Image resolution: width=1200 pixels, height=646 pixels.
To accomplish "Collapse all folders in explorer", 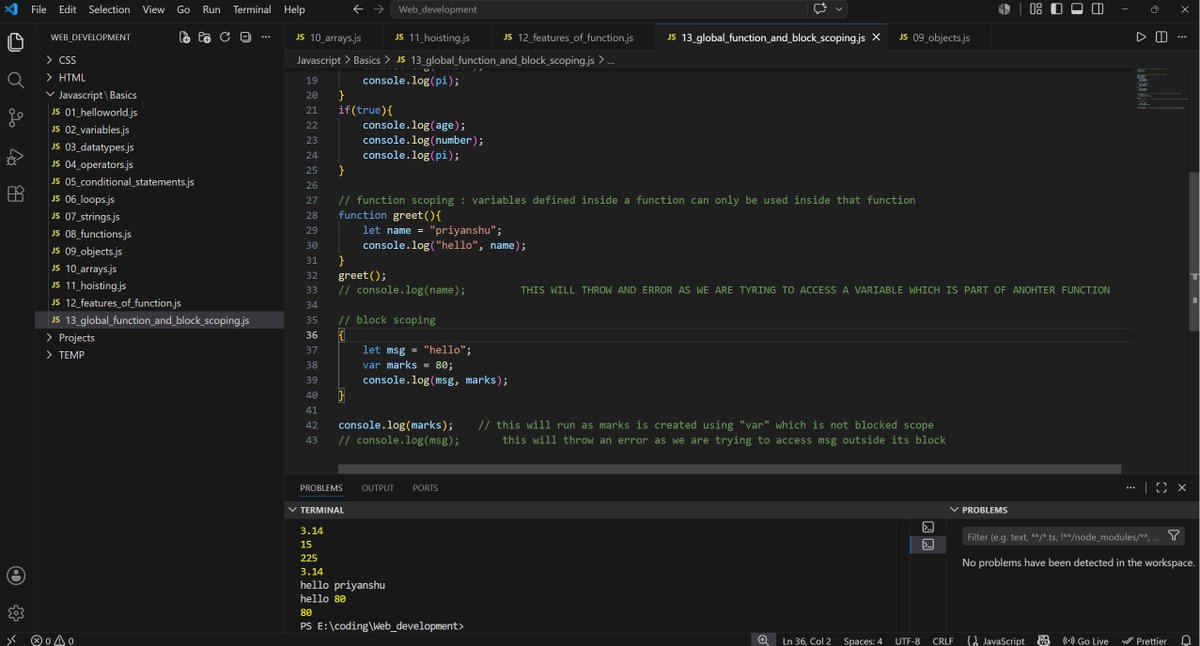I will (245, 37).
